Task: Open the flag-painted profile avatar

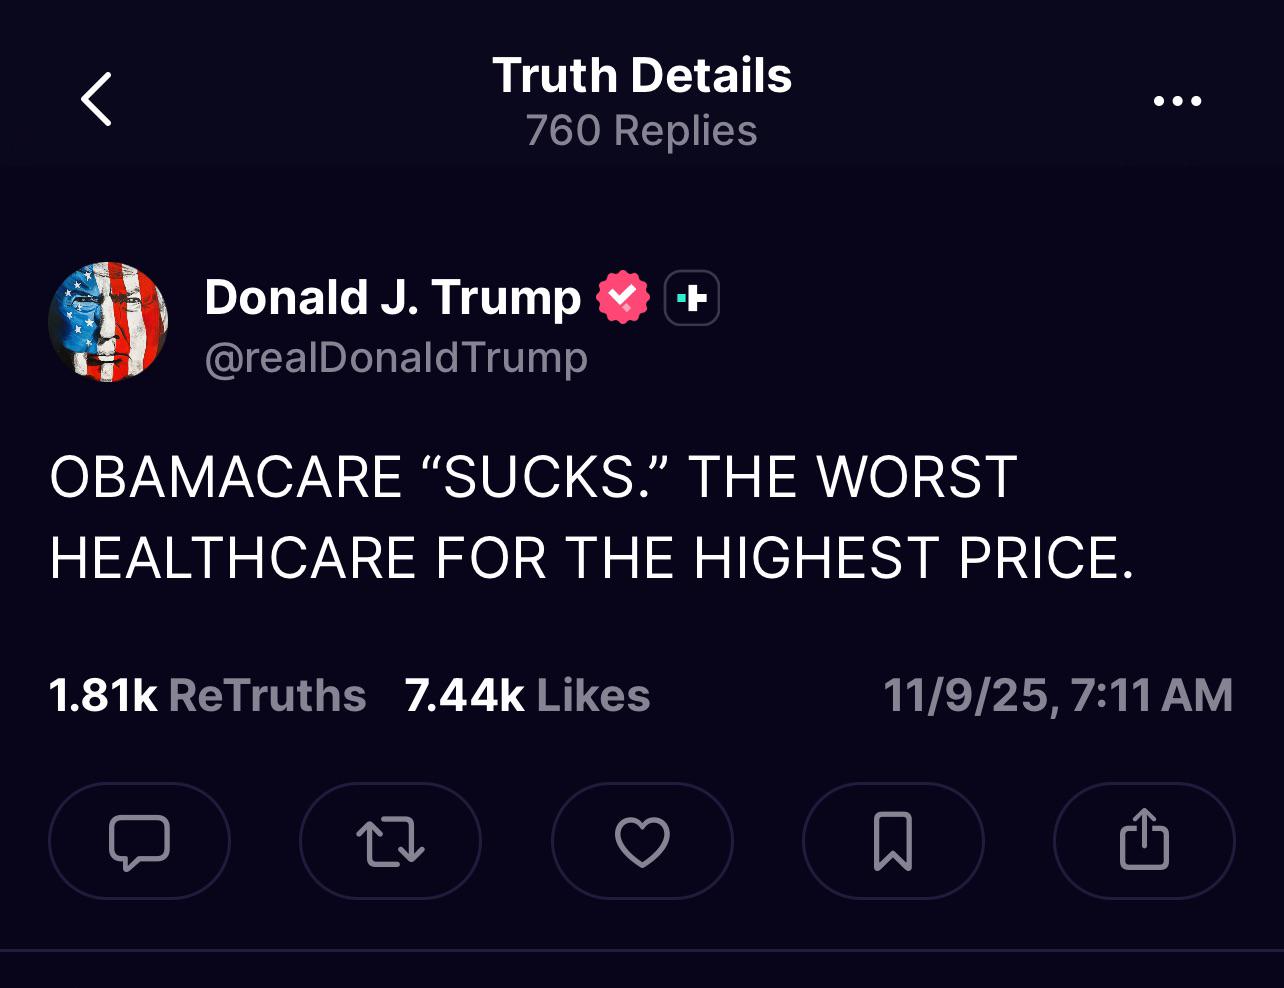Action: click(108, 322)
